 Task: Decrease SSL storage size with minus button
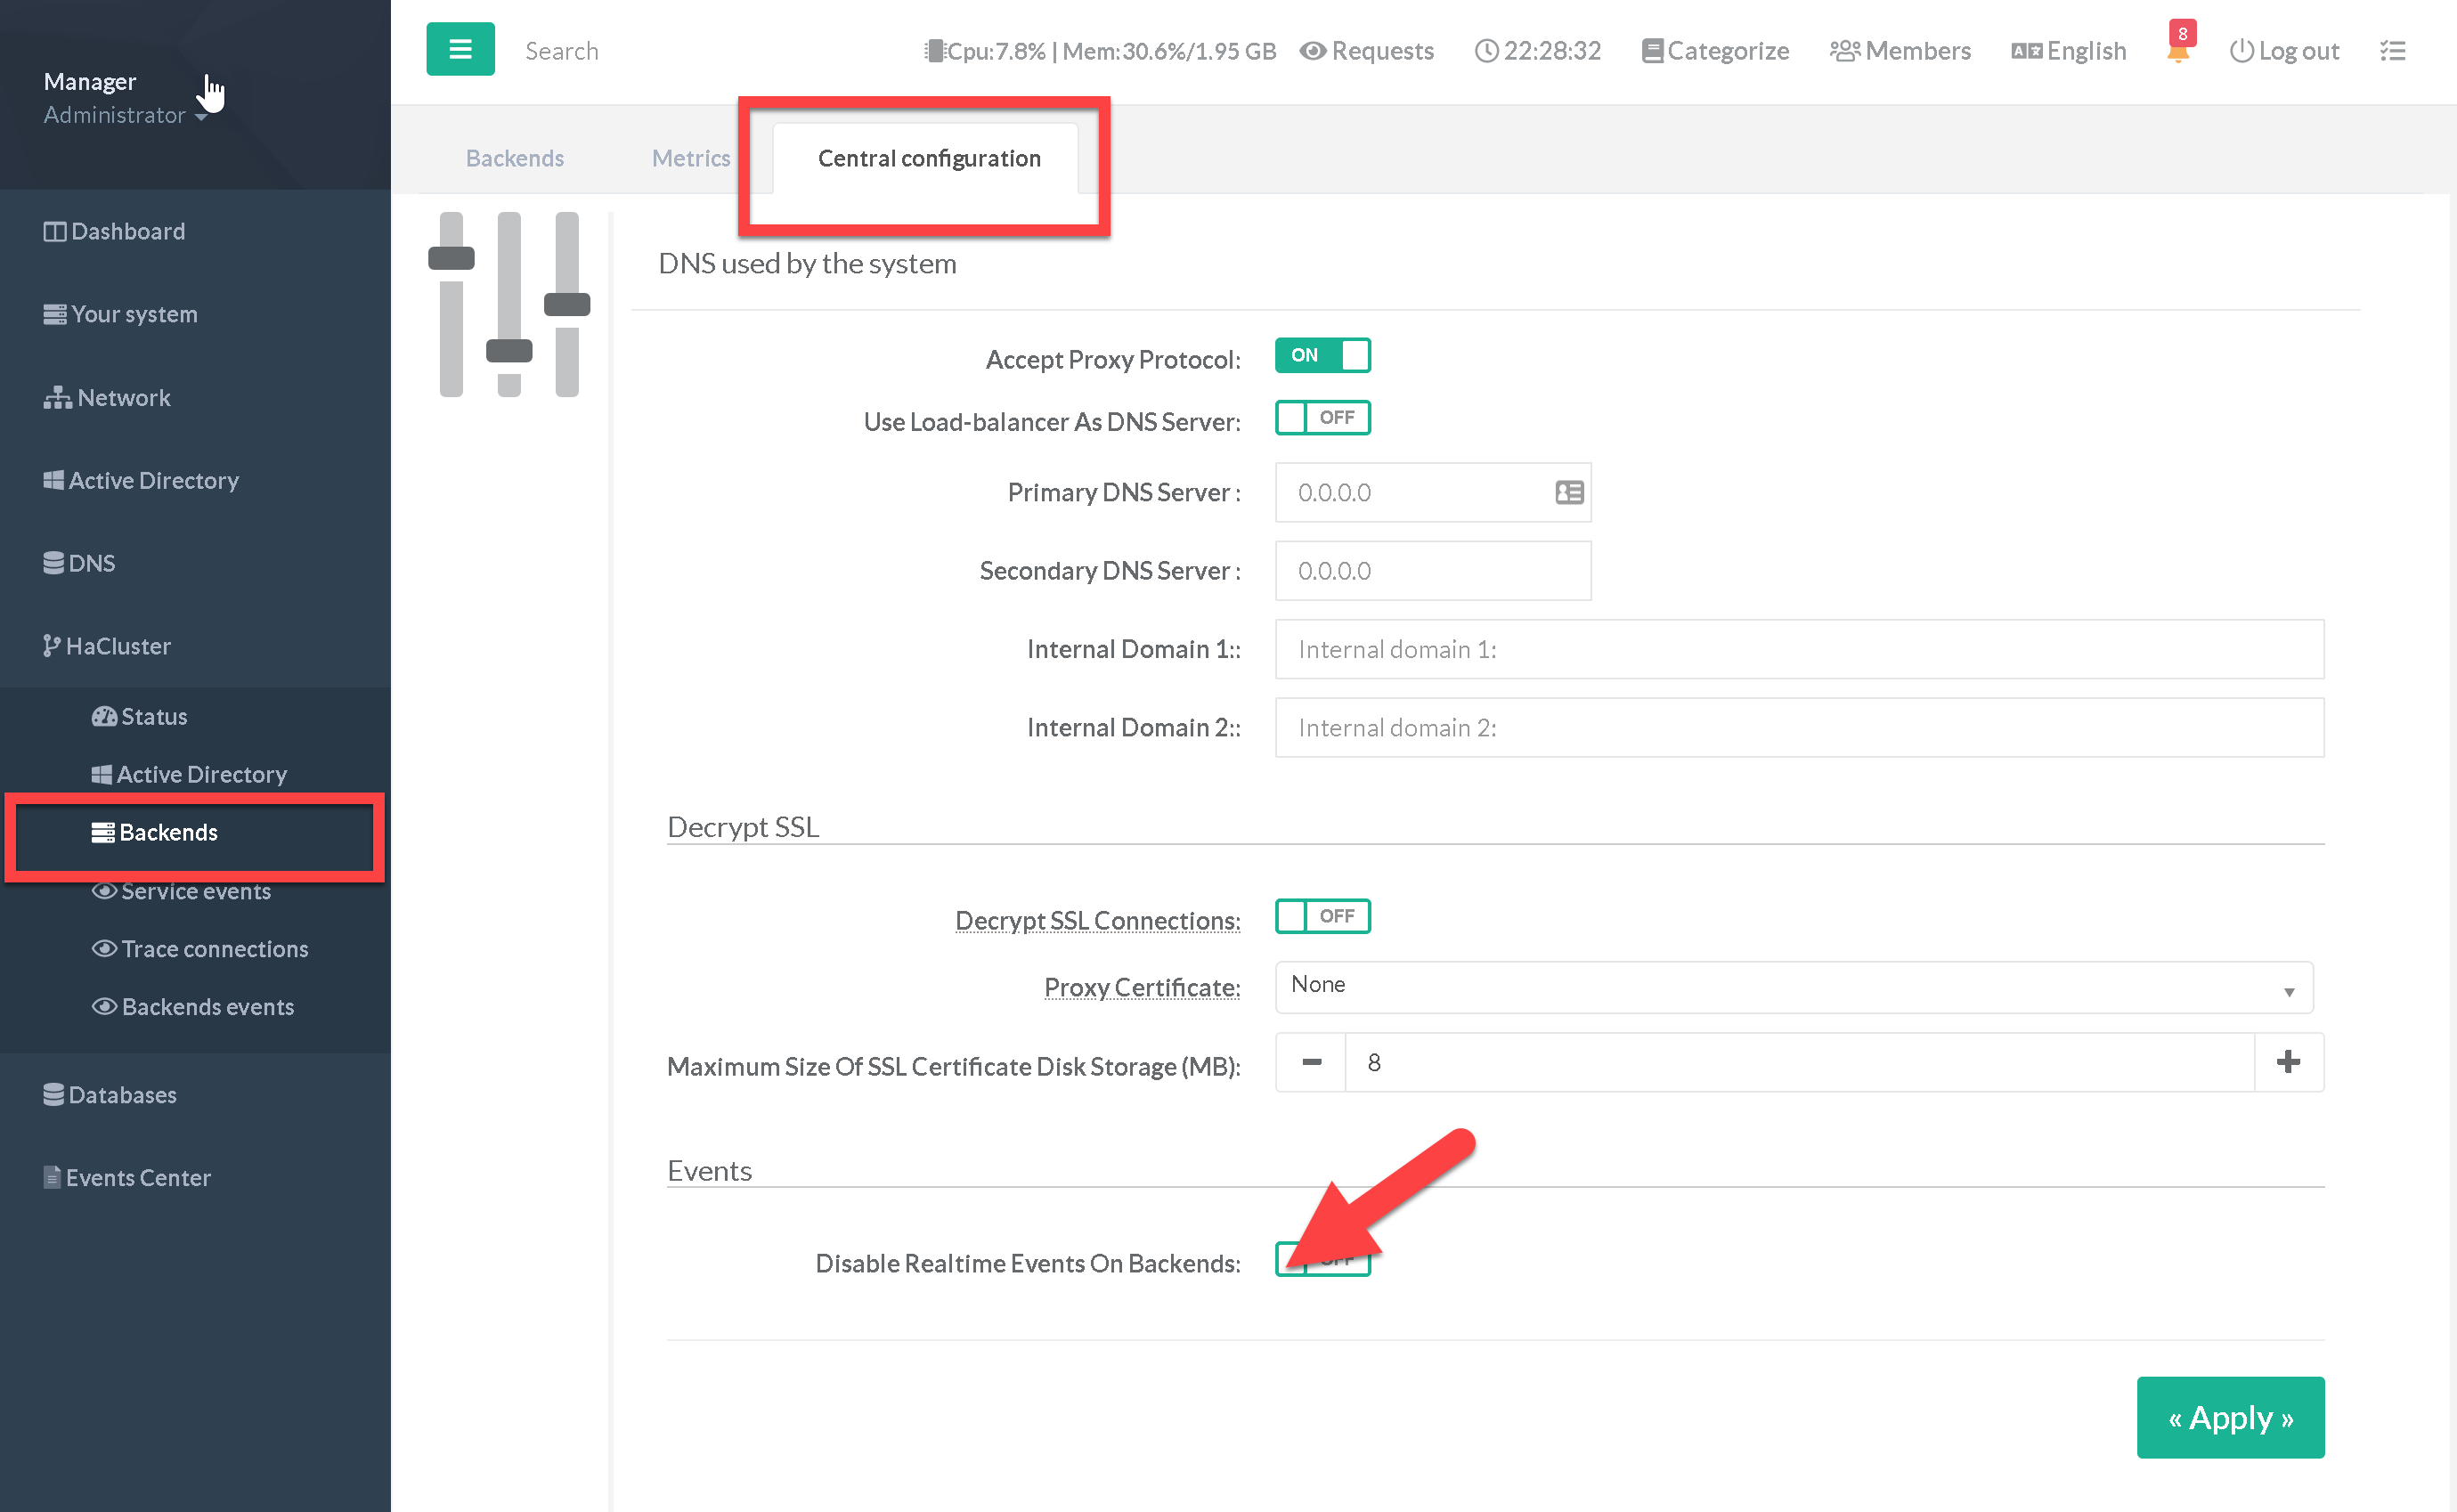[1311, 1062]
